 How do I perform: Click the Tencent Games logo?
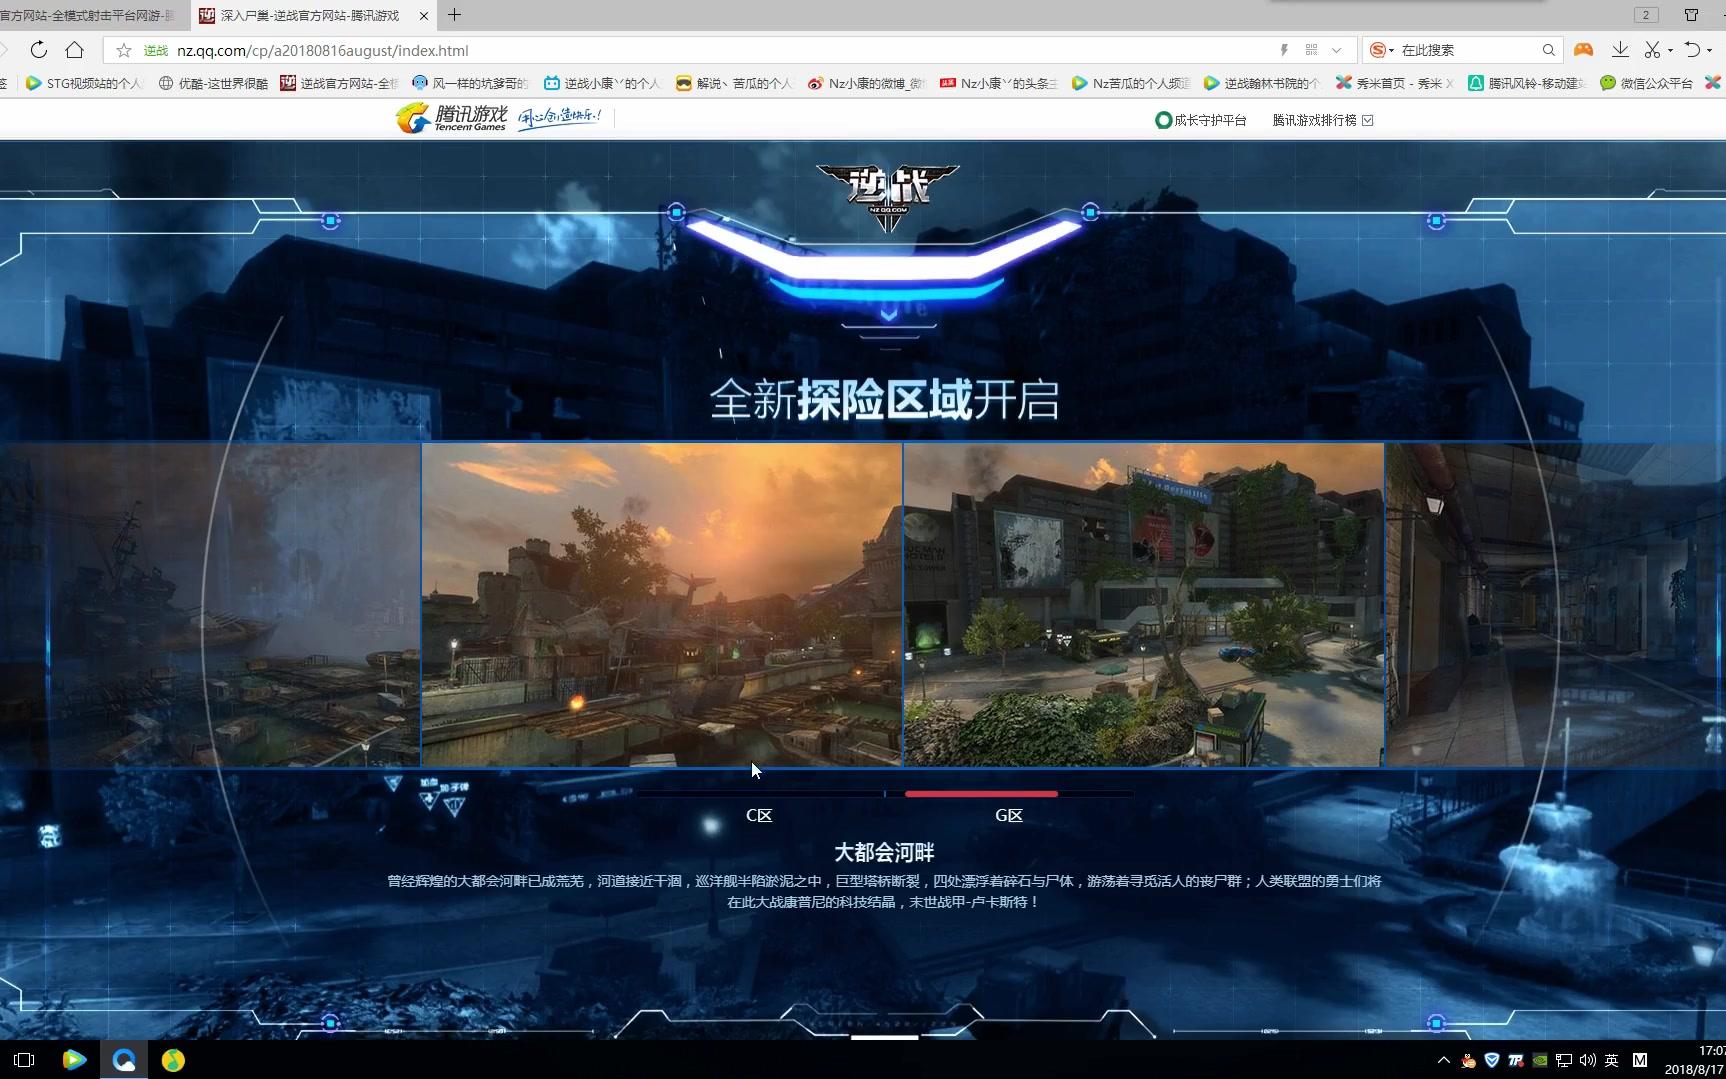coord(452,118)
